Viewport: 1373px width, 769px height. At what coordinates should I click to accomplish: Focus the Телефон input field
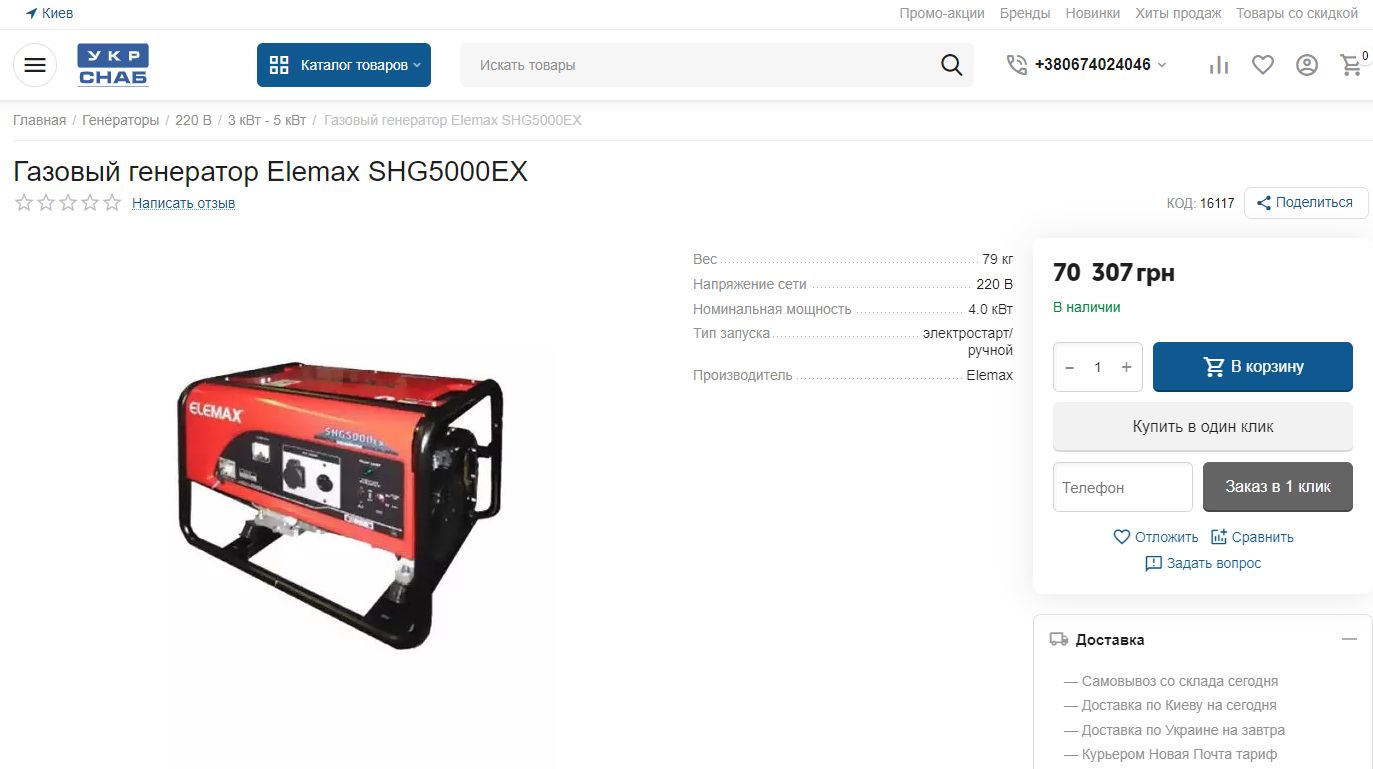coord(1123,487)
